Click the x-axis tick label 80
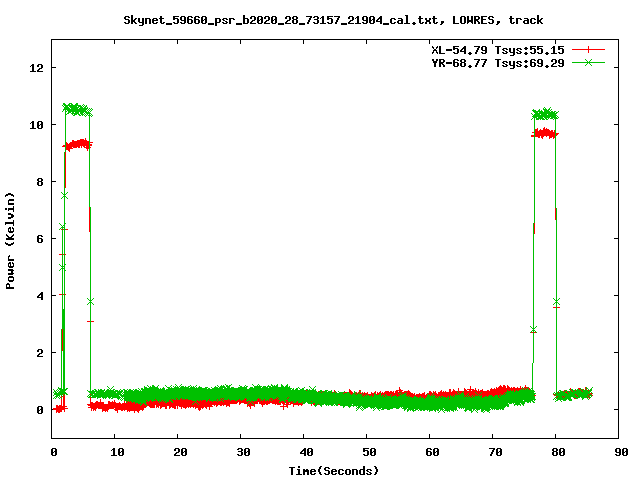The image size is (640, 480). pos(558,452)
